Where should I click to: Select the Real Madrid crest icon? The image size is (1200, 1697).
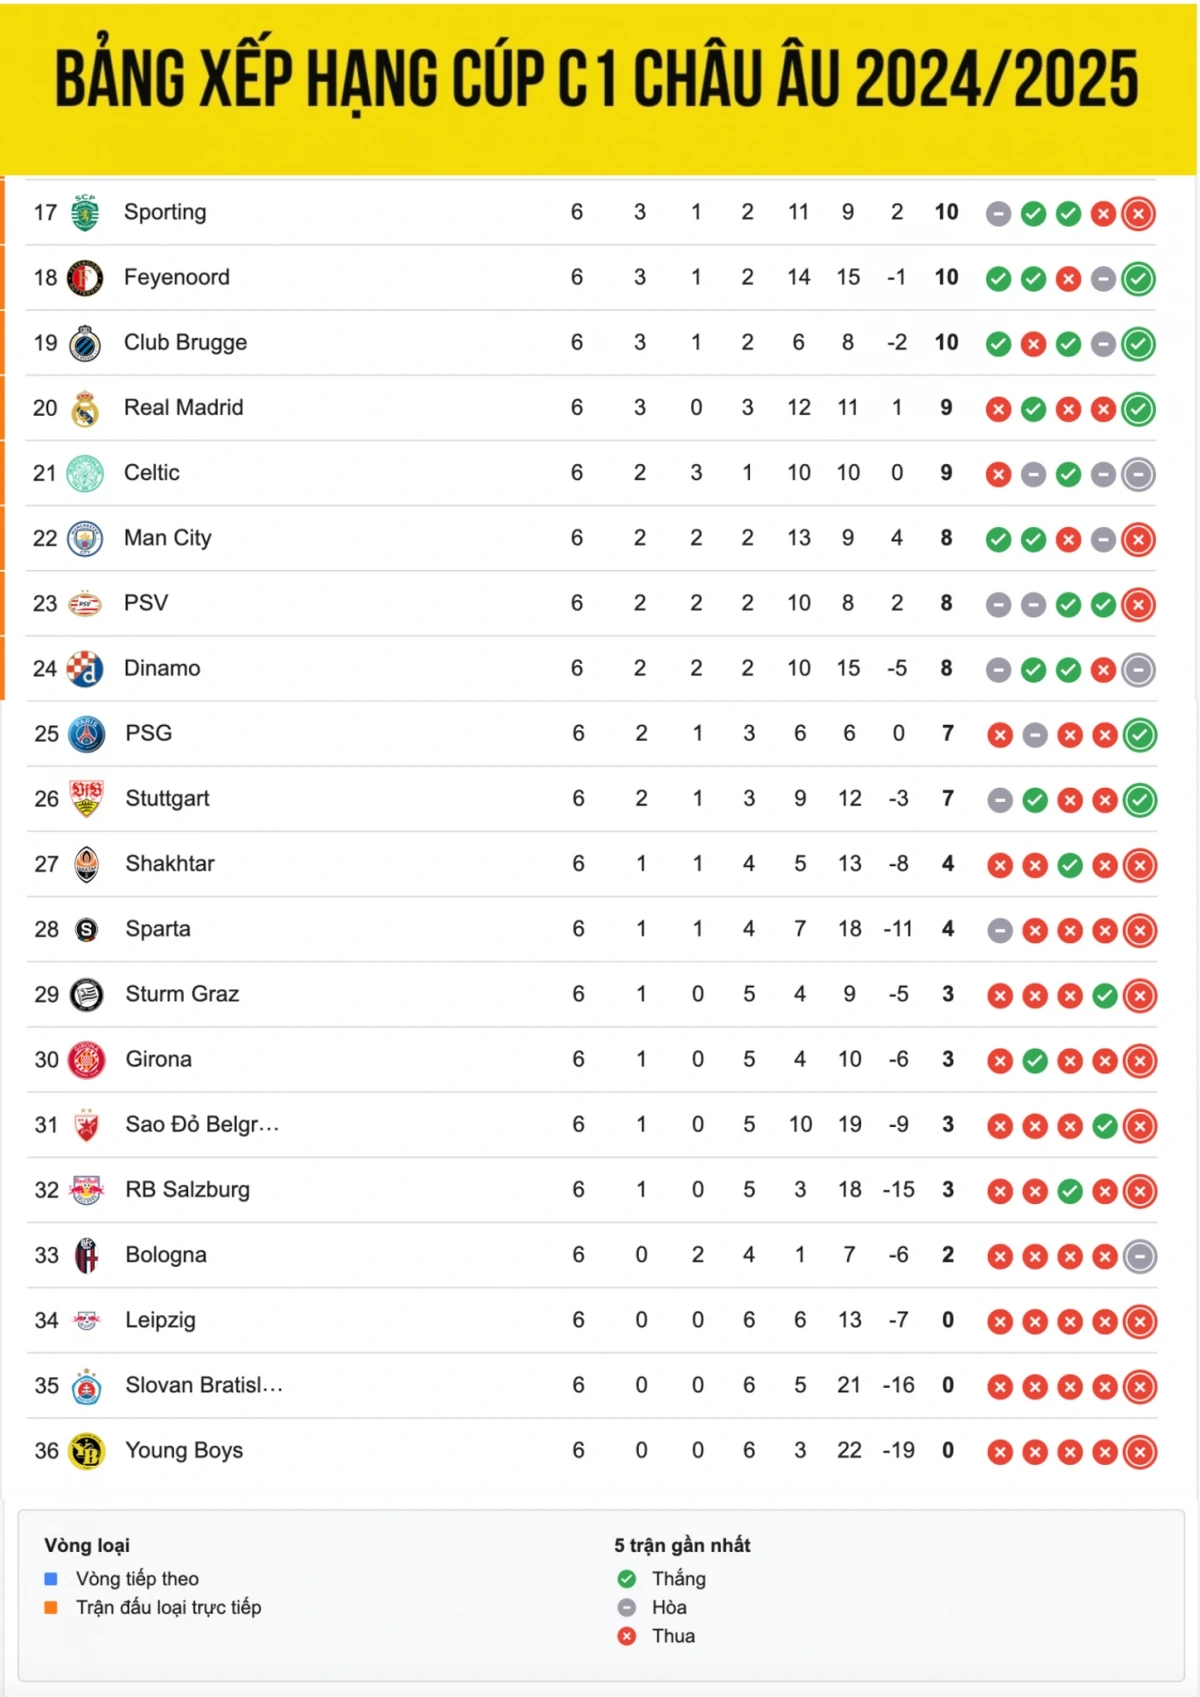[x=85, y=408]
